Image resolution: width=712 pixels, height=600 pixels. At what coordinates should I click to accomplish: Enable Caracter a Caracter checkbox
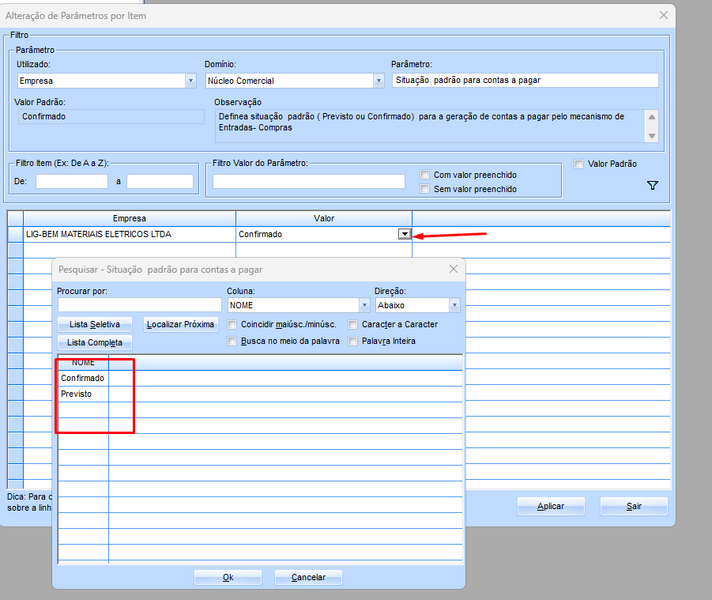click(353, 324)
